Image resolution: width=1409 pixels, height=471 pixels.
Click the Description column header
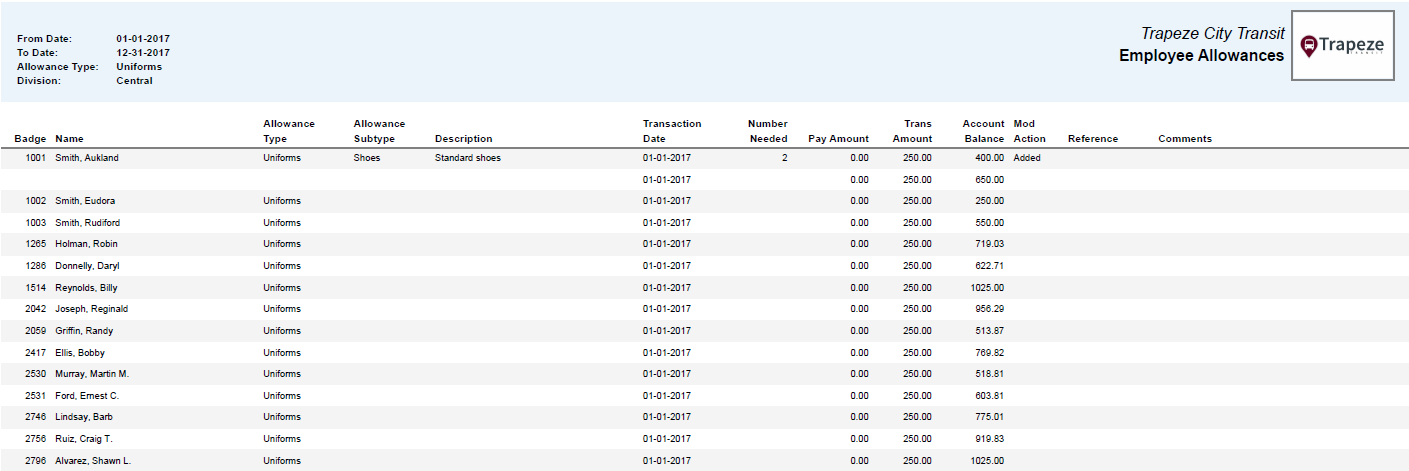[x=464, y=139]
